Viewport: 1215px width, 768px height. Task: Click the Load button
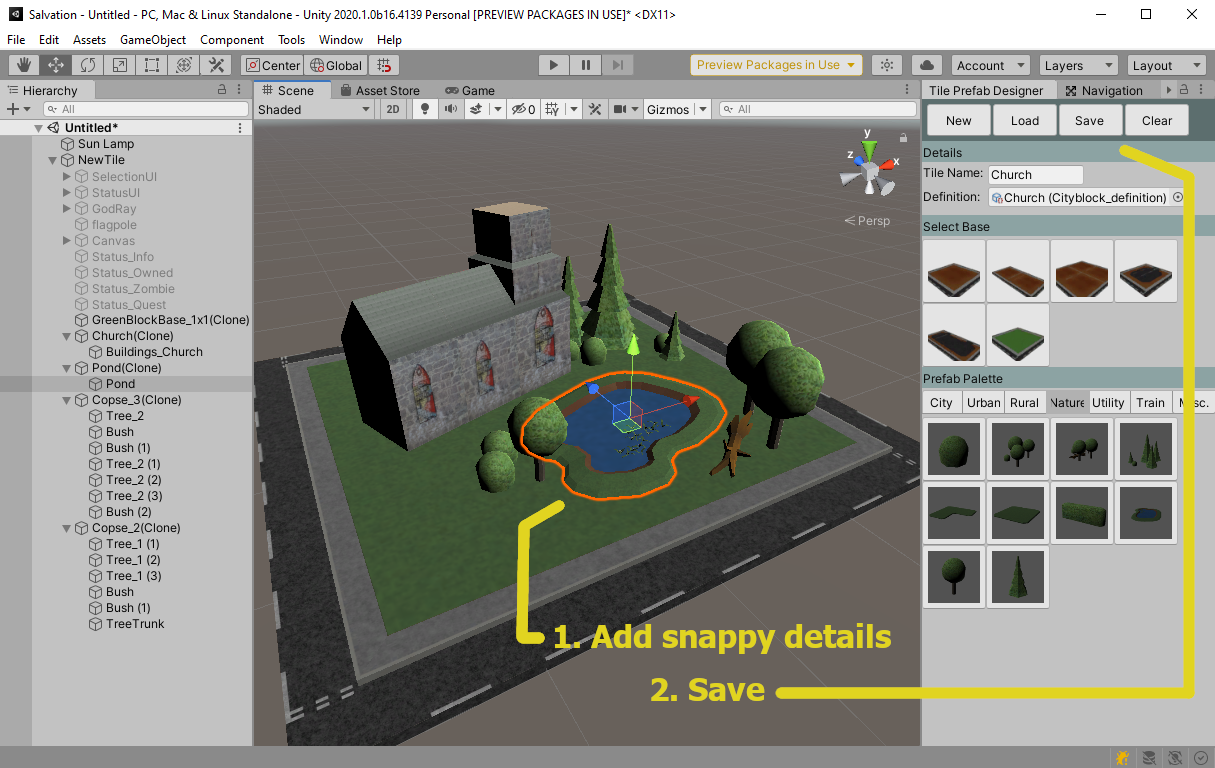1024,120
